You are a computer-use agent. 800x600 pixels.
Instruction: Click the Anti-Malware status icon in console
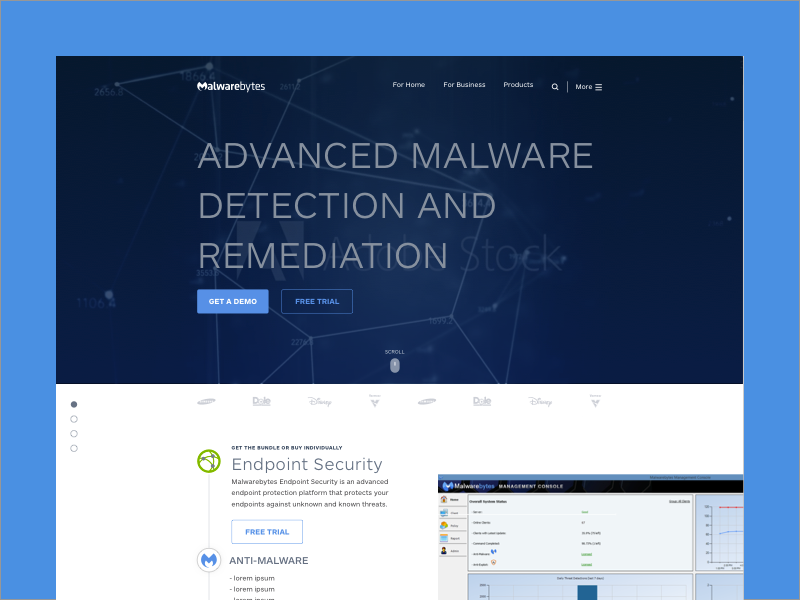tap(494, 552)
